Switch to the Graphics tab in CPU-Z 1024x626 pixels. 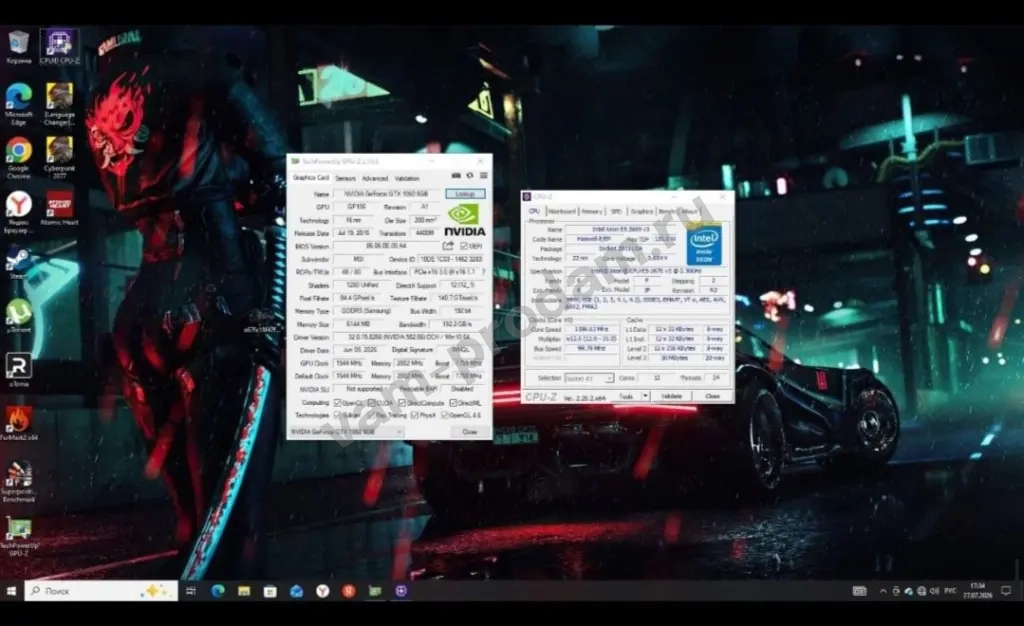tap(641, 211)
